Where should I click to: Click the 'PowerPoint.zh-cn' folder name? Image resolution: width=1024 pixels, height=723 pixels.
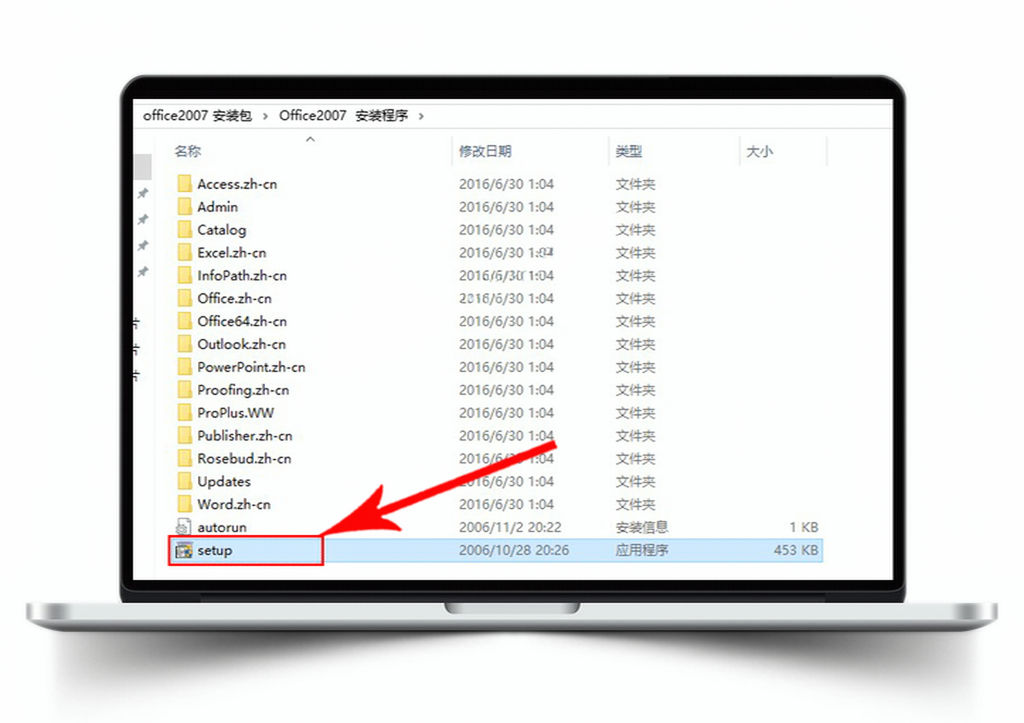pyautogui.click(x=251, y=367)
